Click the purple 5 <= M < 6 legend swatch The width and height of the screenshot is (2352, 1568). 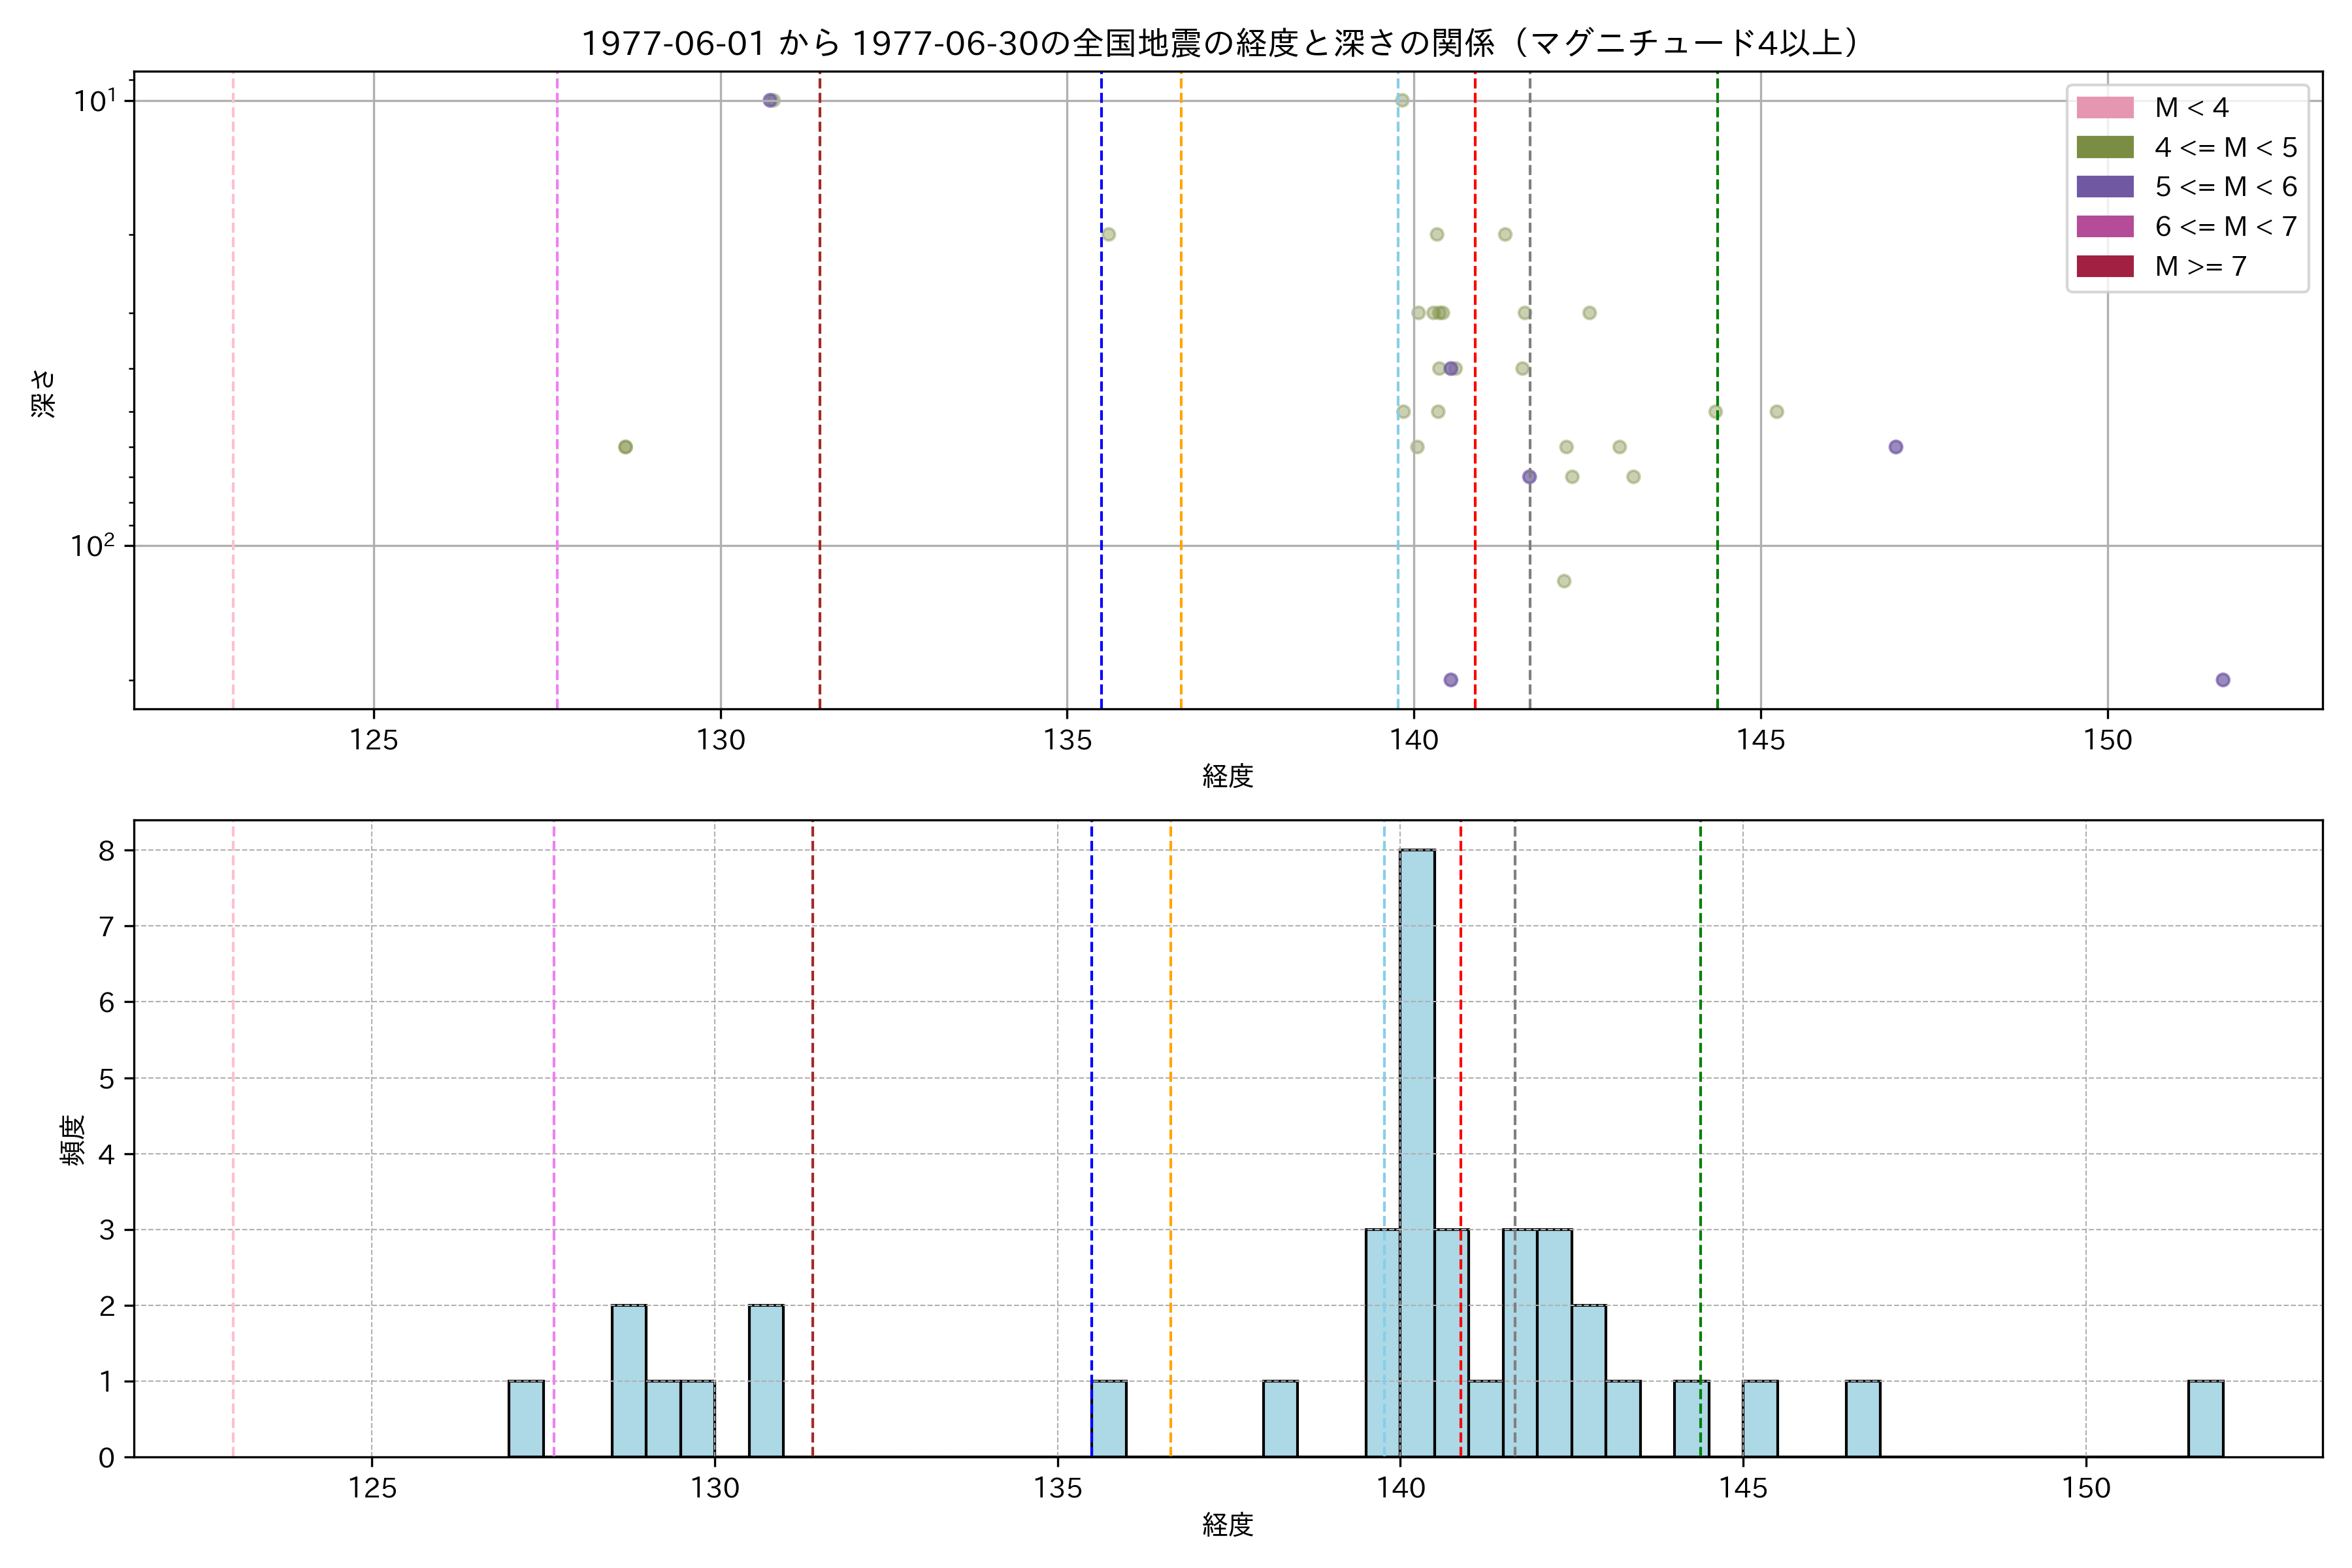pyautogui.click(x=2105, y=187)
